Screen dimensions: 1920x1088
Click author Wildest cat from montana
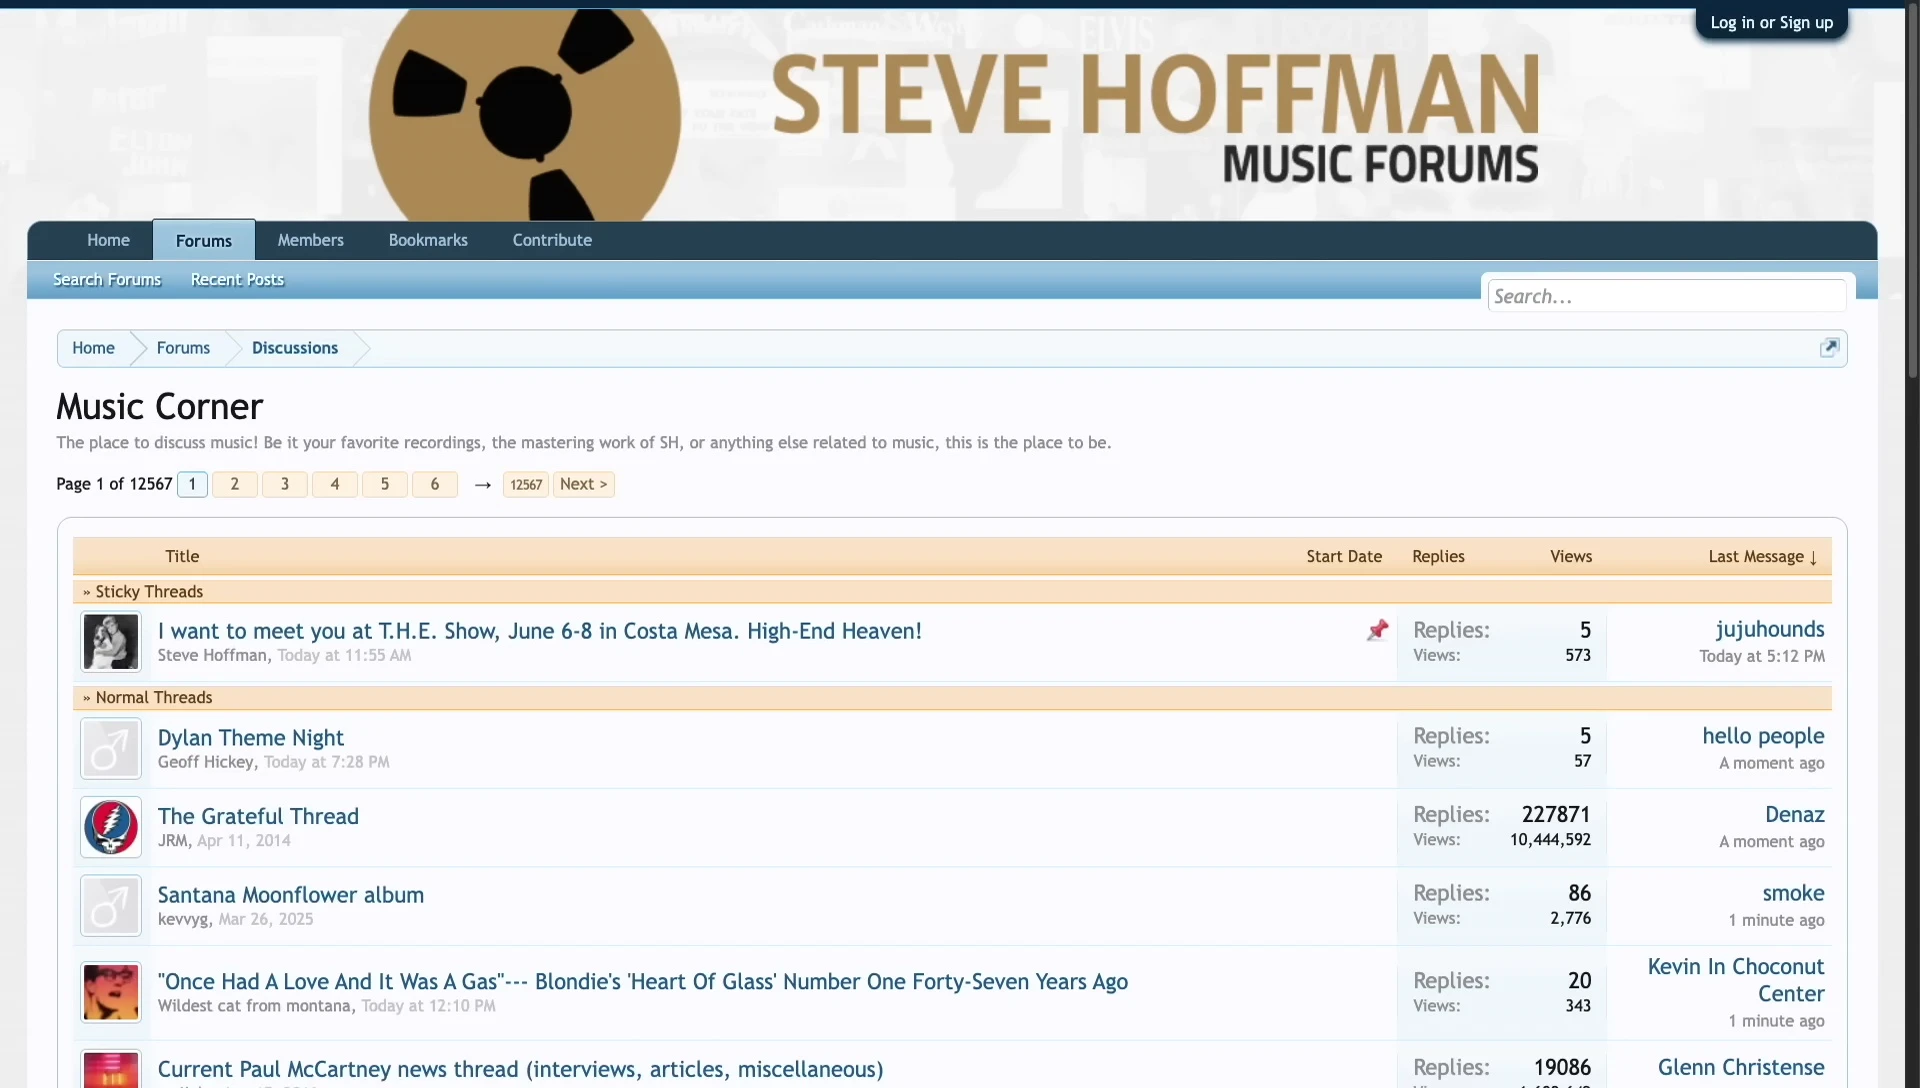coord(254,1006)
